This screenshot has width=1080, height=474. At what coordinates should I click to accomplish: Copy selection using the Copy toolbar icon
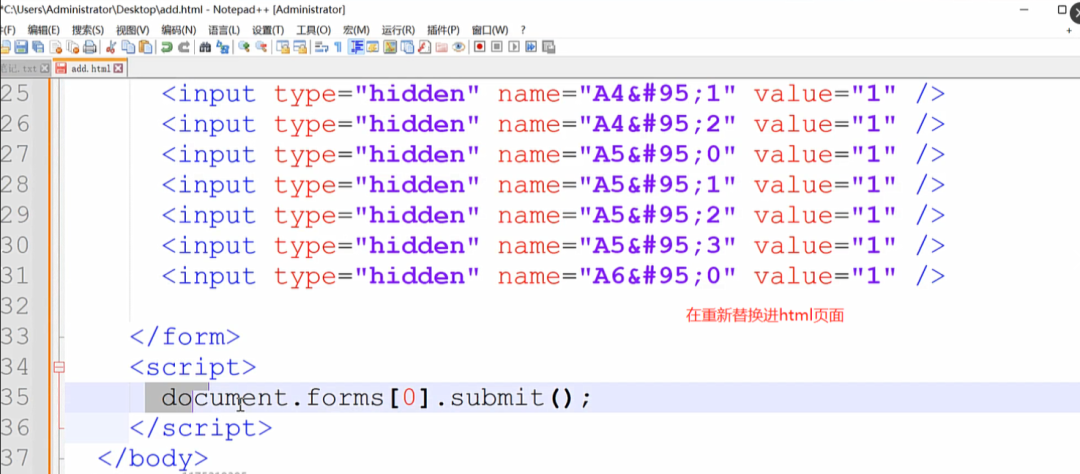point(128,47)
